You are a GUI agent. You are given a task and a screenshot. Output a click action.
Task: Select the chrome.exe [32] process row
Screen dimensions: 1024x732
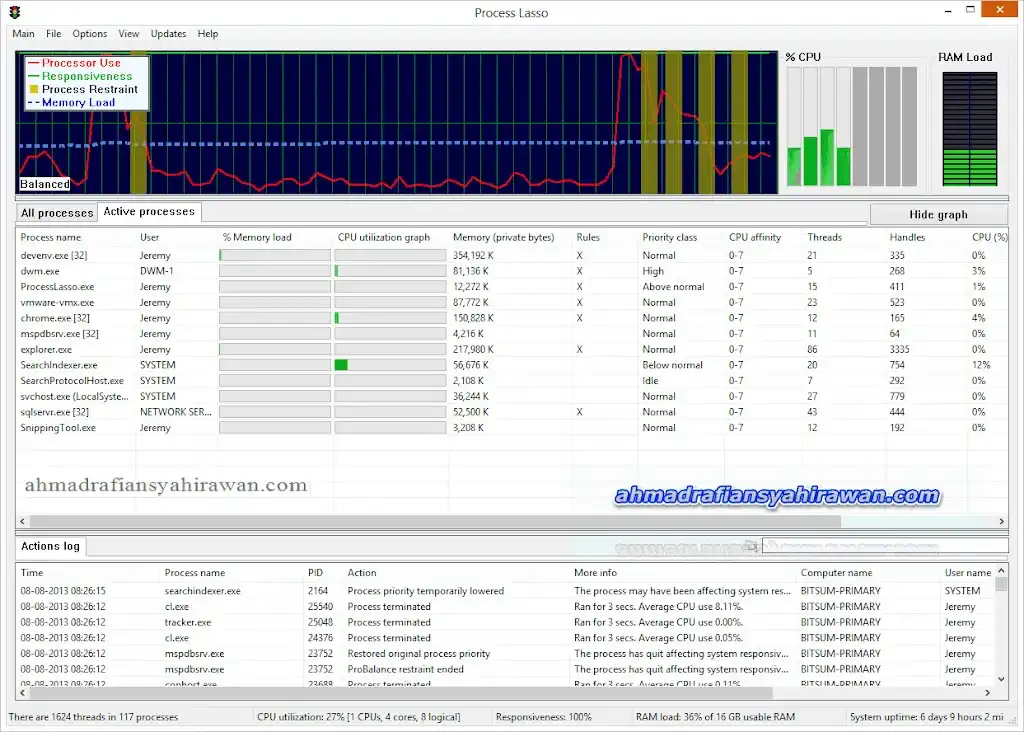click(55, 318)
